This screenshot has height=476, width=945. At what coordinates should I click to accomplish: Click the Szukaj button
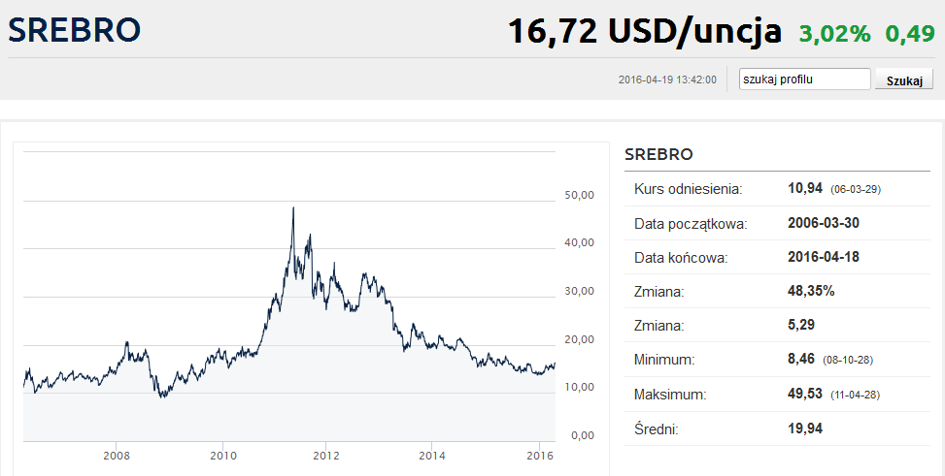click(904, 80)
